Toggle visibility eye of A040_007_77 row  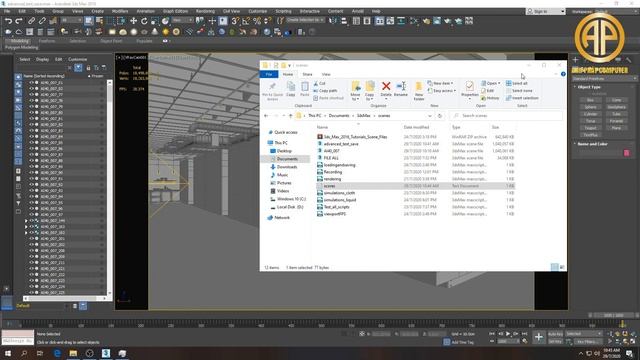(x=31, y=94)
